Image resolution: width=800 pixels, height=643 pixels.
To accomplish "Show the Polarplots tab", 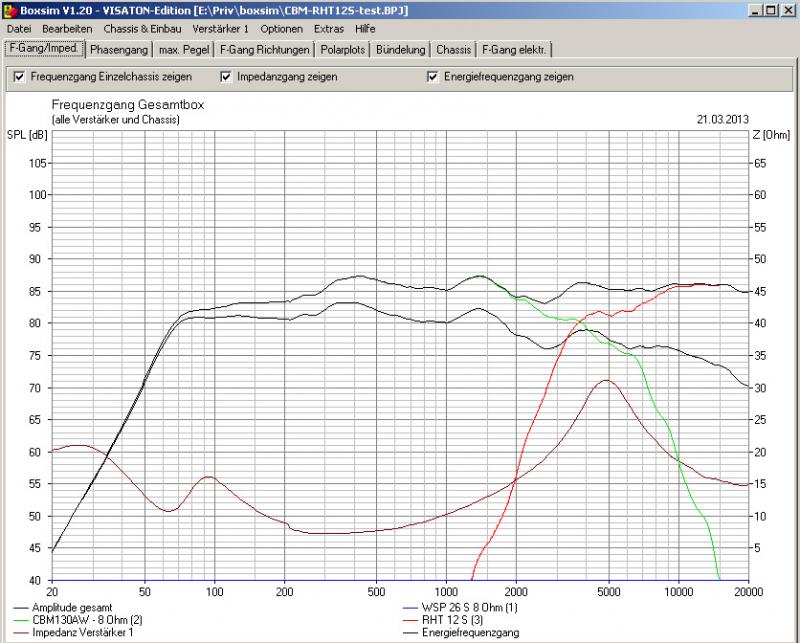I will coord(343,49).
